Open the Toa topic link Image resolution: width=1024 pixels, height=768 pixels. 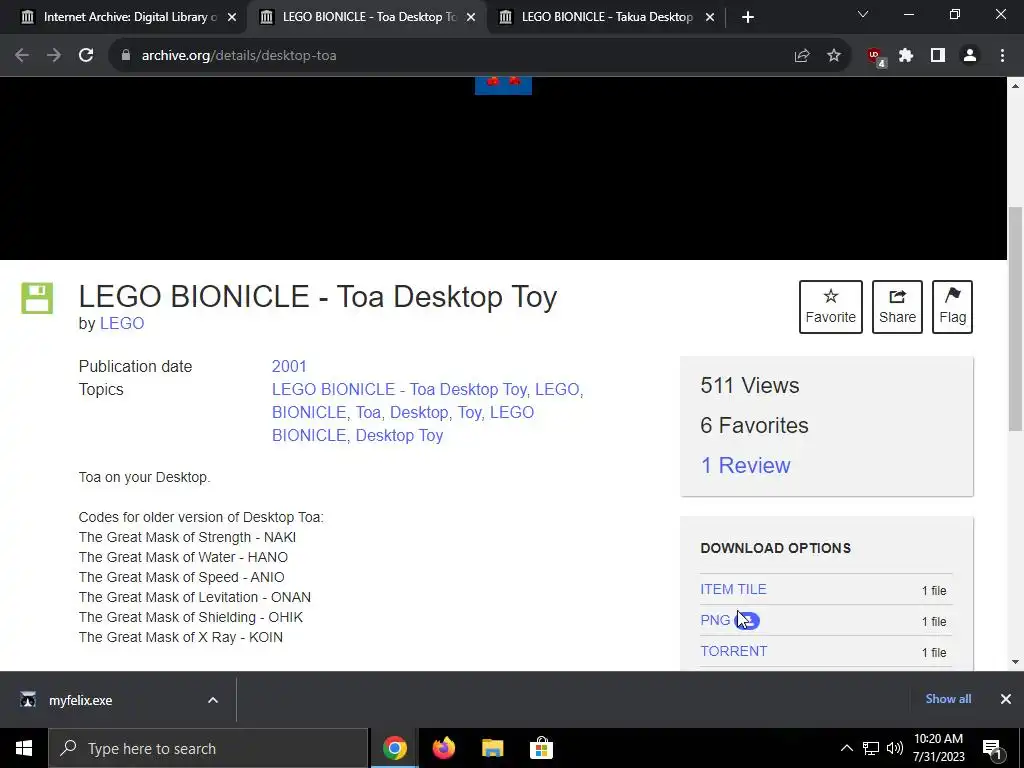click(368, 412)
